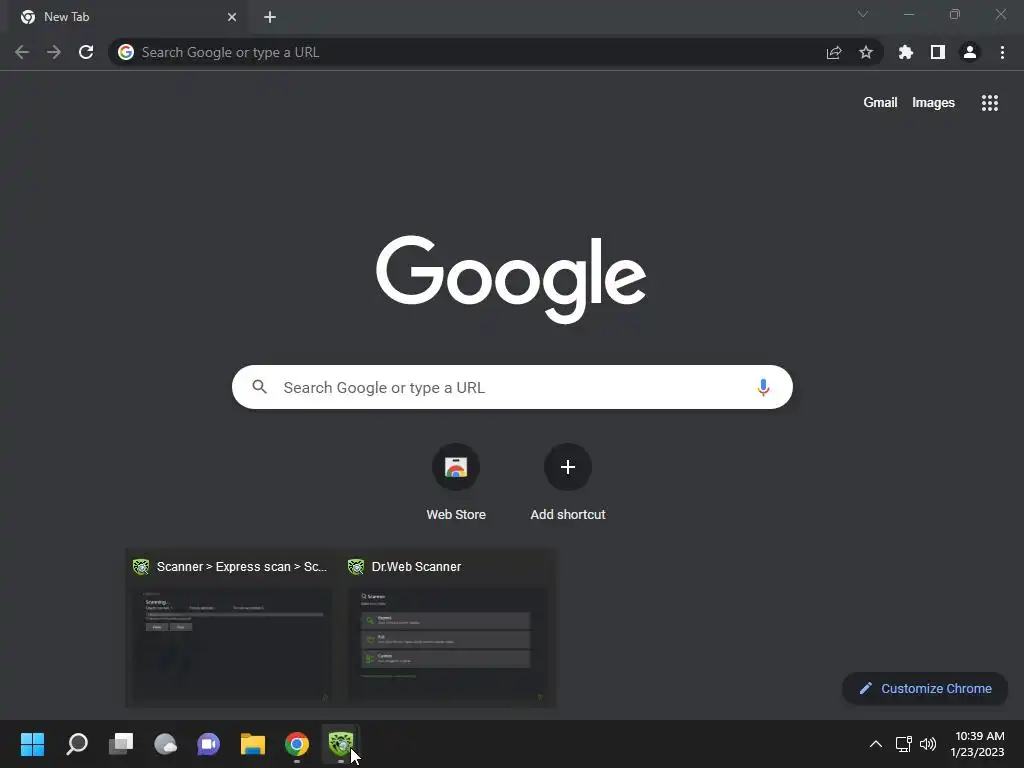The image size is (1024, 768).
Task: Click the Google search box
Action: (512, 387)
